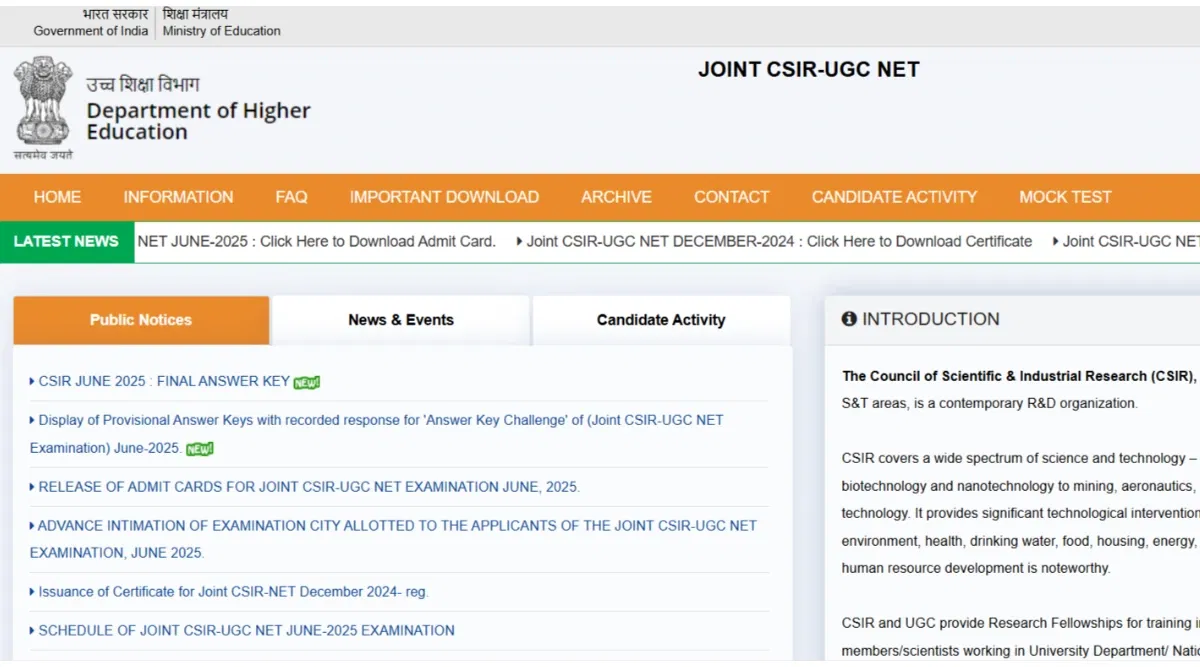Click the LATEST NEWS green label
Screen dimensions: 1200x667
[x=67, y=241]
